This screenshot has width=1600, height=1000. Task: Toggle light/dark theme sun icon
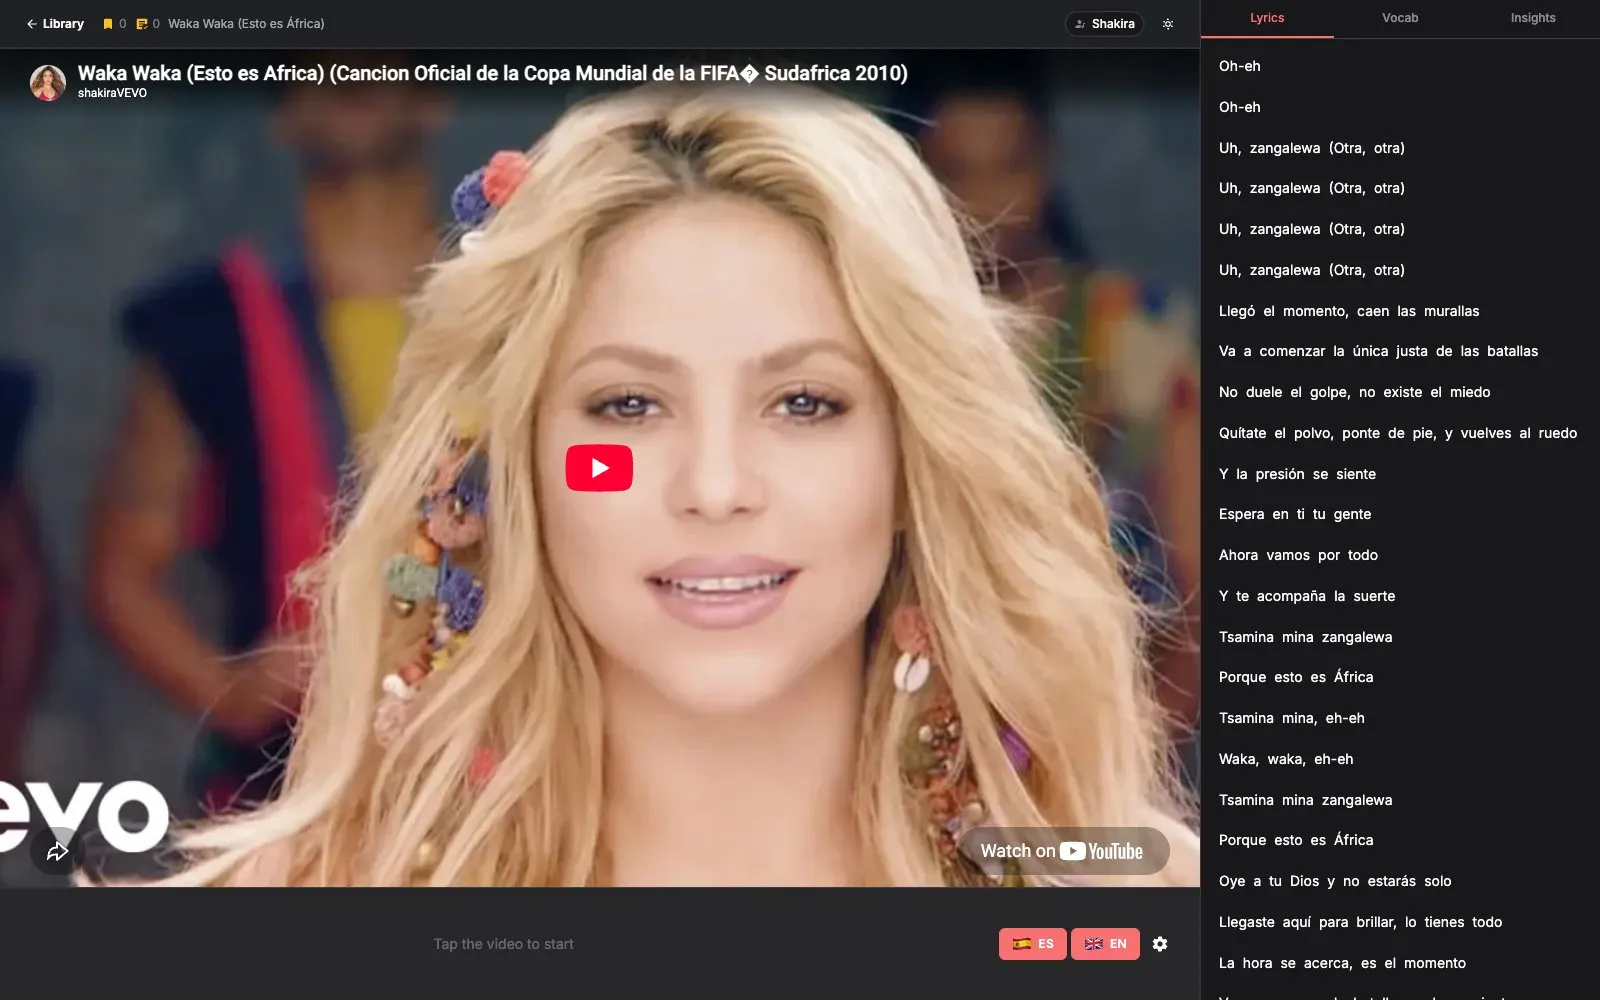[1168, 24]
